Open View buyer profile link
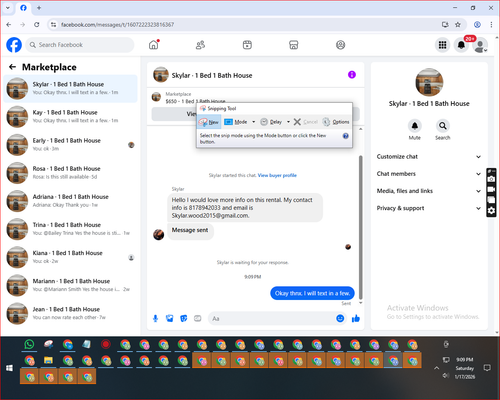Screen dimensions: 500x400 (277, 175)
